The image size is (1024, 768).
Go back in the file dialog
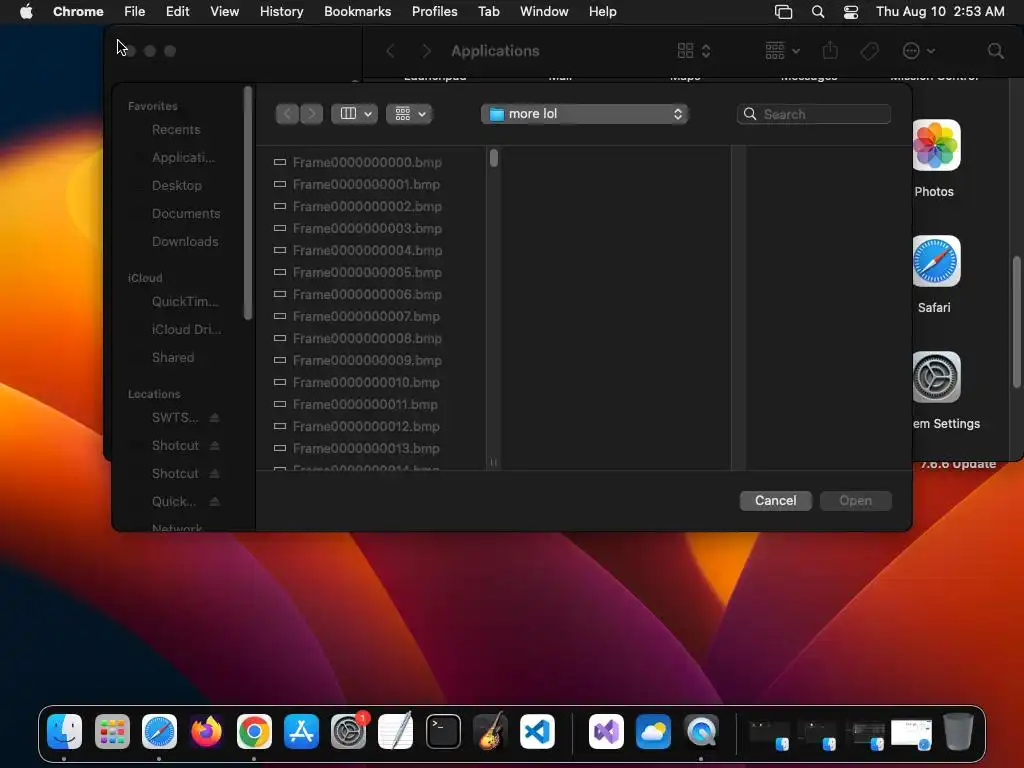287,114
